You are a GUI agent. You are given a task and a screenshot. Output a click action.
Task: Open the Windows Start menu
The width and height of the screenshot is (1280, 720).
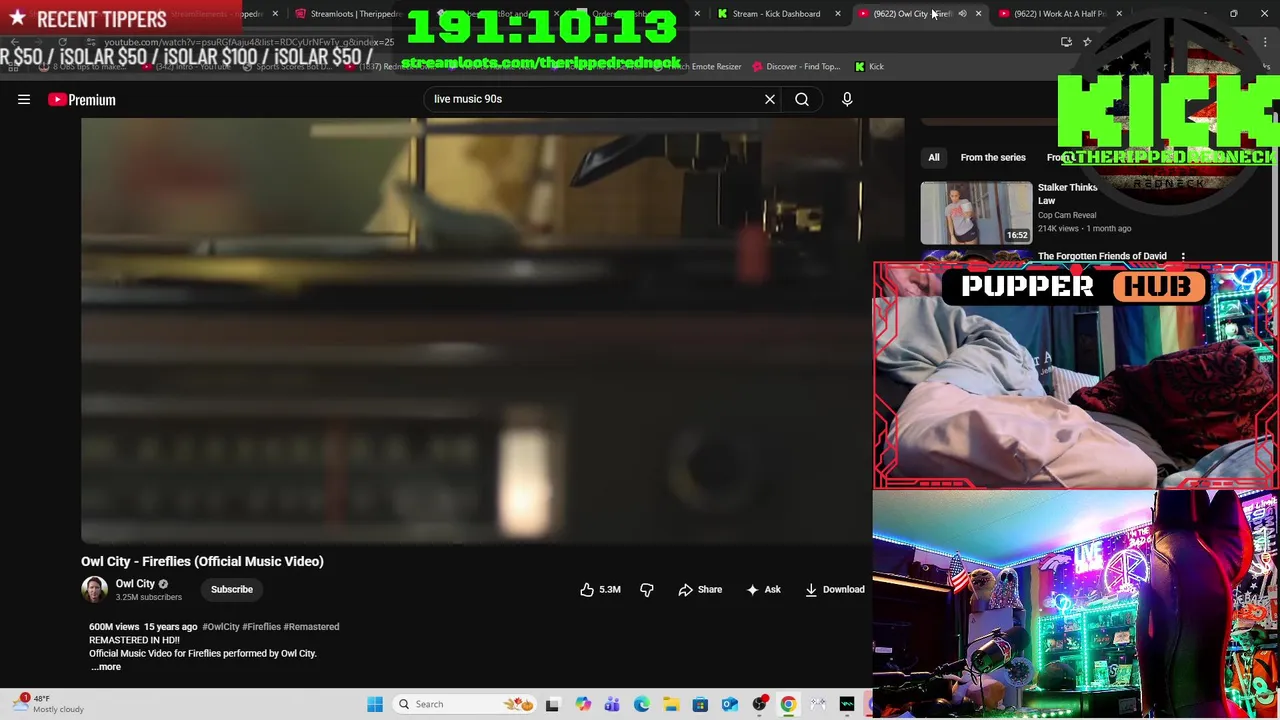coord(375,704)
